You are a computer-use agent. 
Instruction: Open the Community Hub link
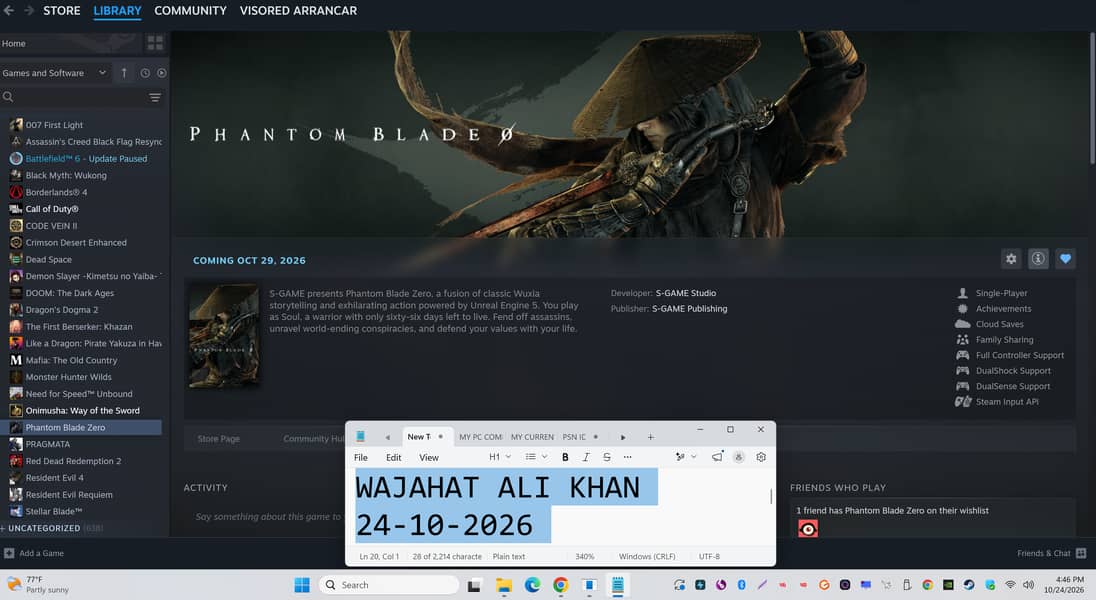(x=313, y=438)
